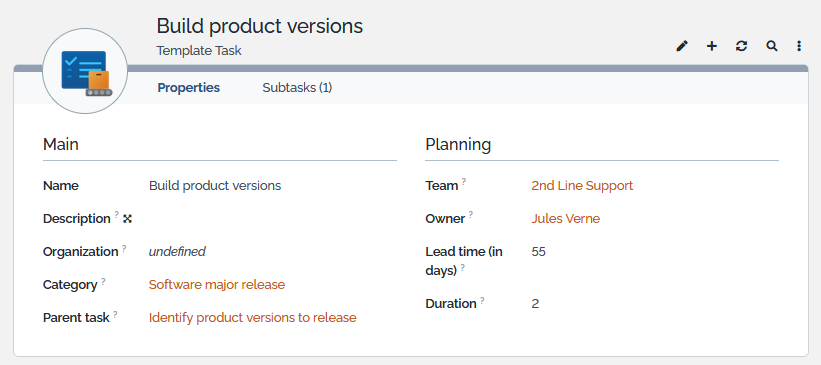Click the magnifier search icon
The width and height of the screenshot is (821, 365).
click(x=771, y=46)
